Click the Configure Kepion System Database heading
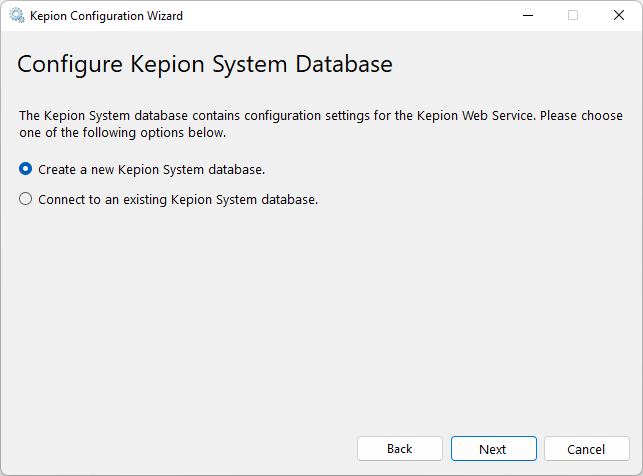Screen dimensions: 643x476 point(205,64)
